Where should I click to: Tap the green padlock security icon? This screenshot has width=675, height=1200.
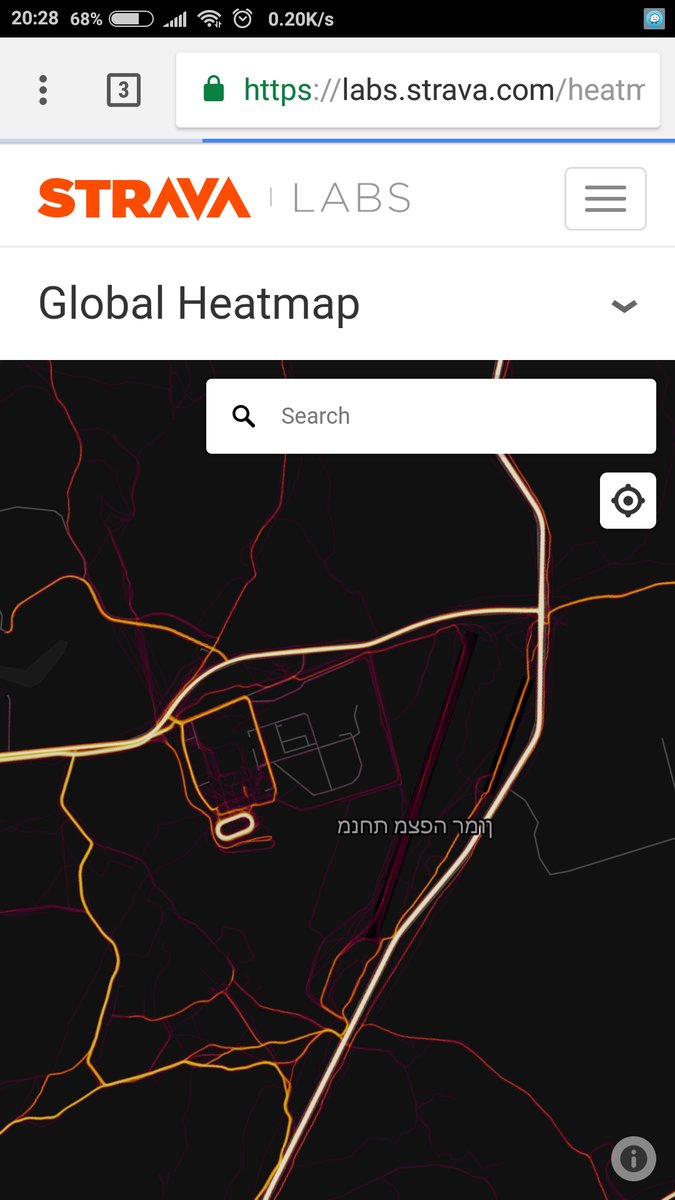tap(213, 90)
